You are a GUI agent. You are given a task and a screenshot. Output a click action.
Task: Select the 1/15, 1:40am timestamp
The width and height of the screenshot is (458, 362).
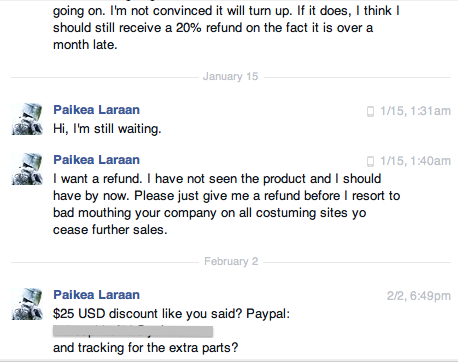[415, 161]
